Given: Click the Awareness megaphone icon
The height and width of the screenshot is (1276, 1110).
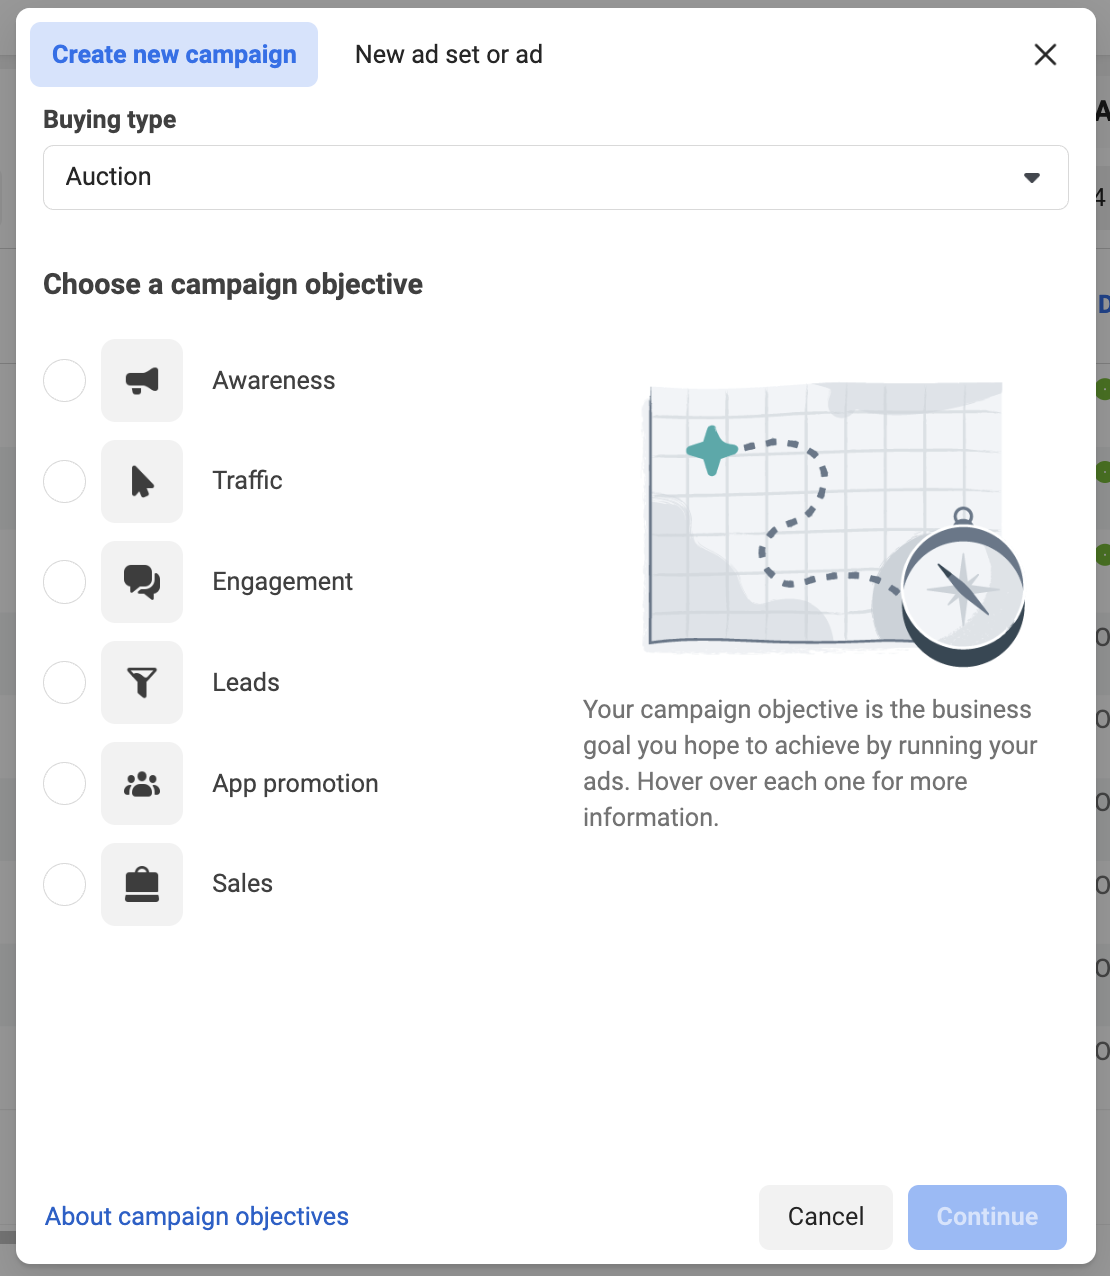Looking at the screenshot, I should point(142,381).
